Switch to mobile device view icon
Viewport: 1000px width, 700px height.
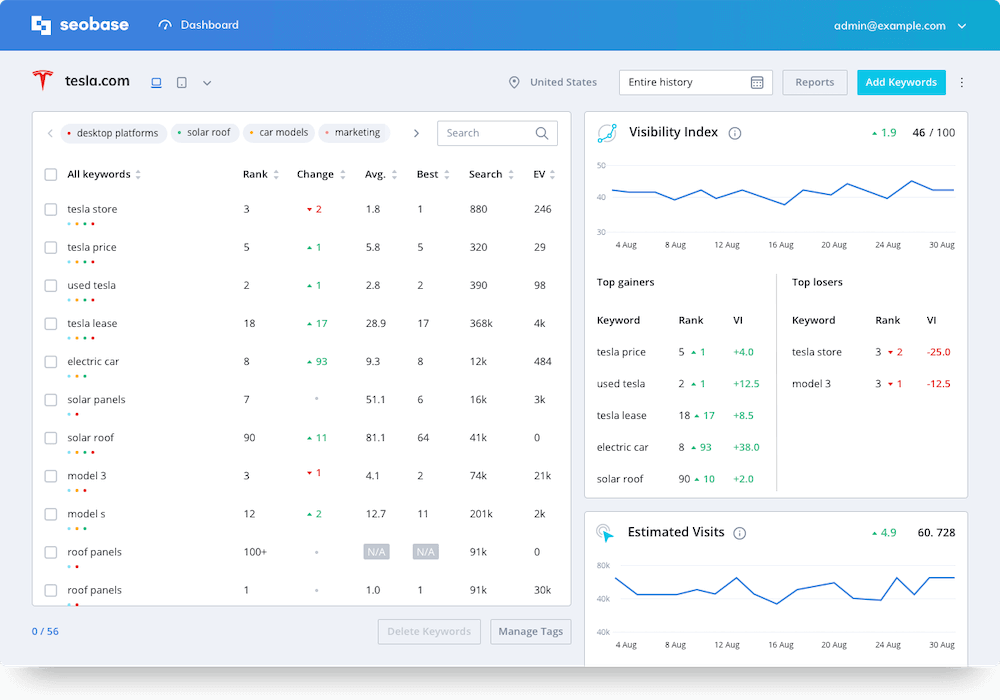pyautogui.click(x=182, y=82)
